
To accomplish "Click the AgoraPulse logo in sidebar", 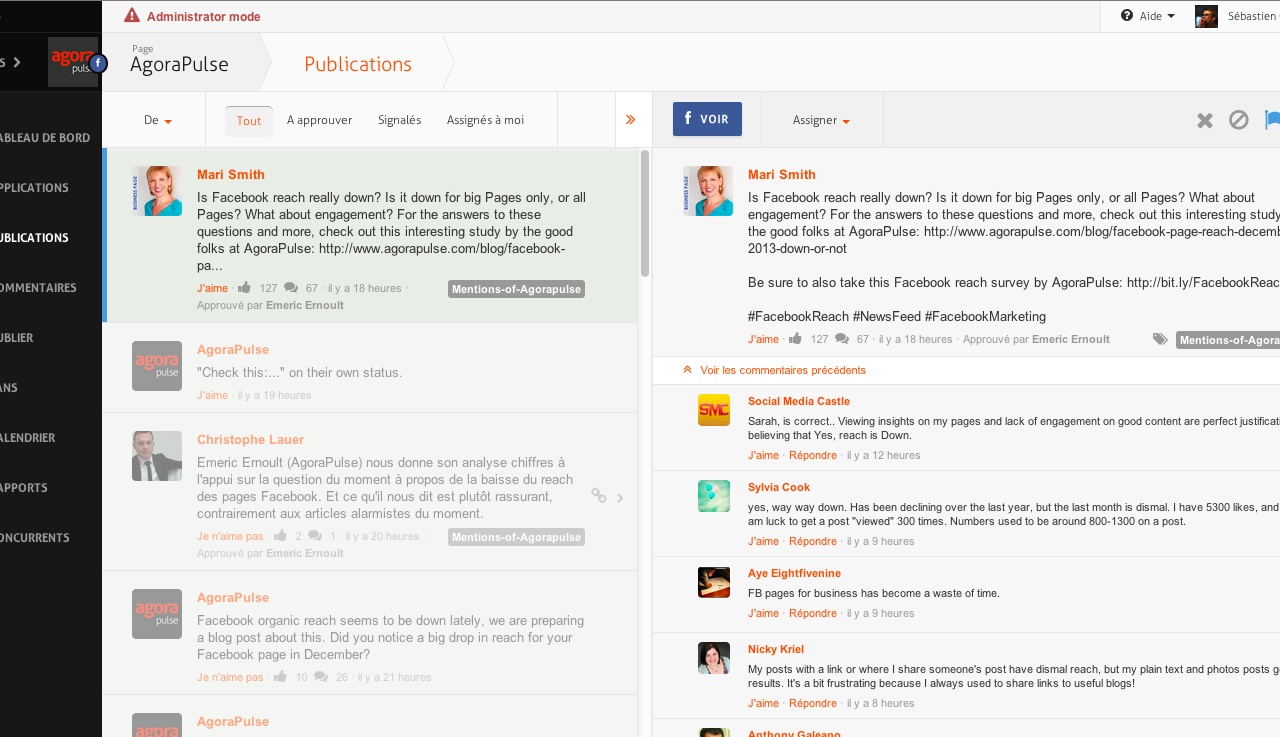I will [72, 62].
